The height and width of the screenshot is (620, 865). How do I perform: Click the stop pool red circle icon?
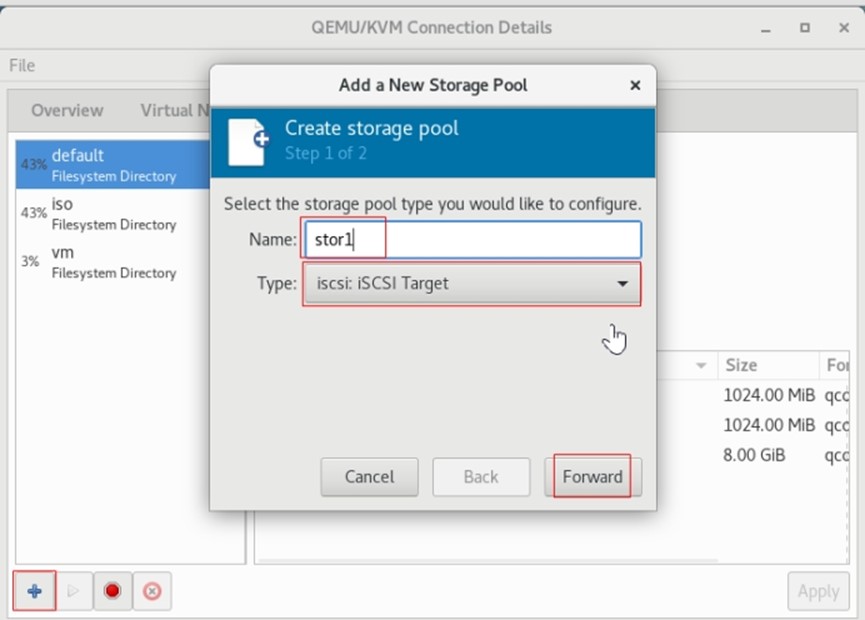(x=113, y=591)
